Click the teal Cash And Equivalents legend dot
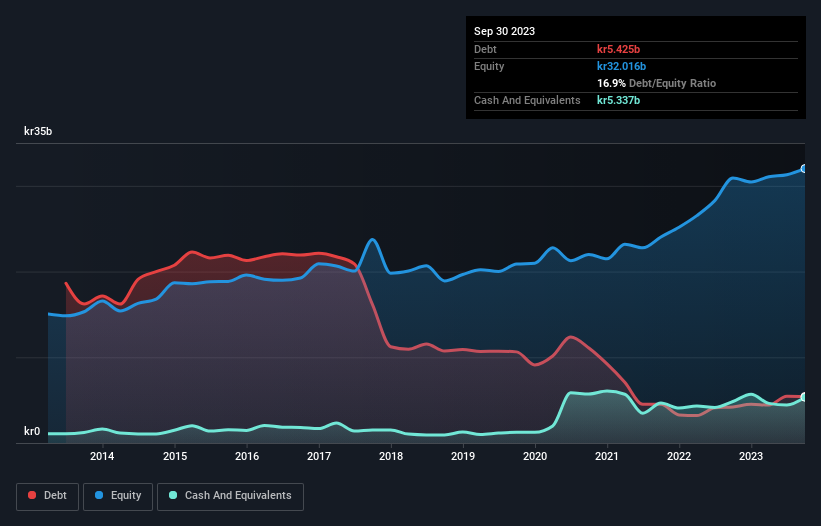821x526 pixels. click(x=173, y=495)
